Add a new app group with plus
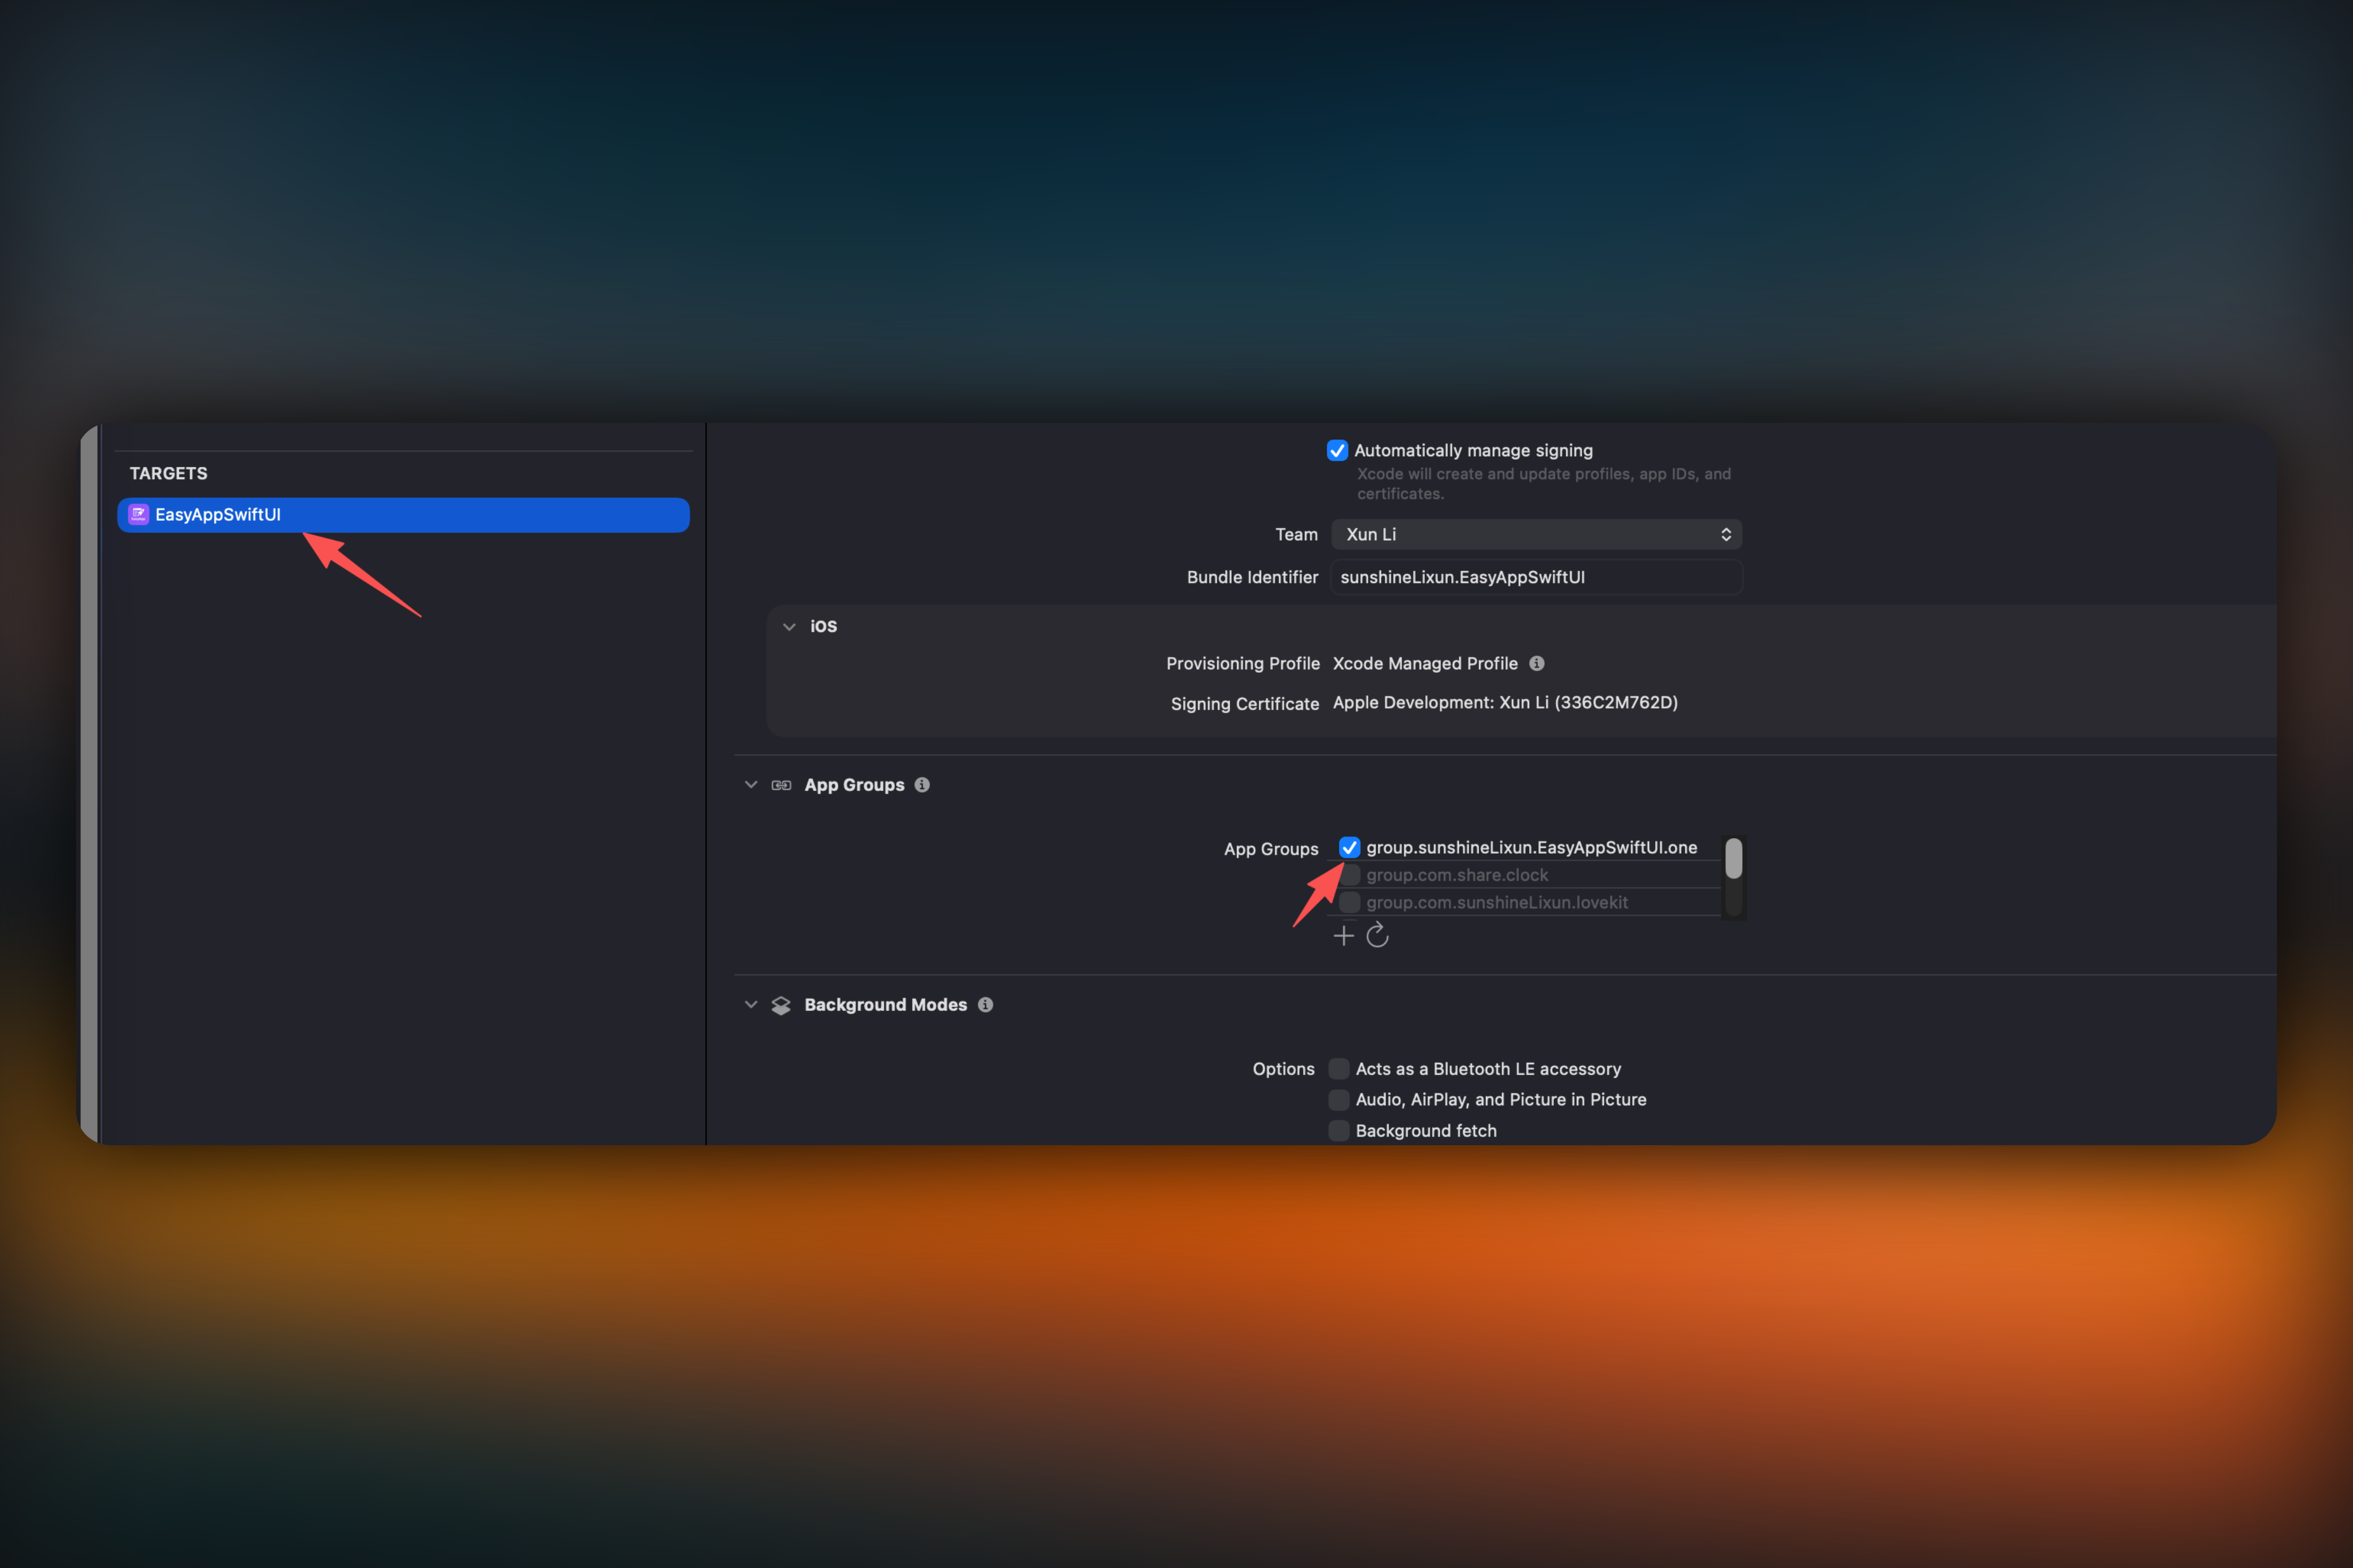2353x1568 pixels. click(x=1343, y=936)
